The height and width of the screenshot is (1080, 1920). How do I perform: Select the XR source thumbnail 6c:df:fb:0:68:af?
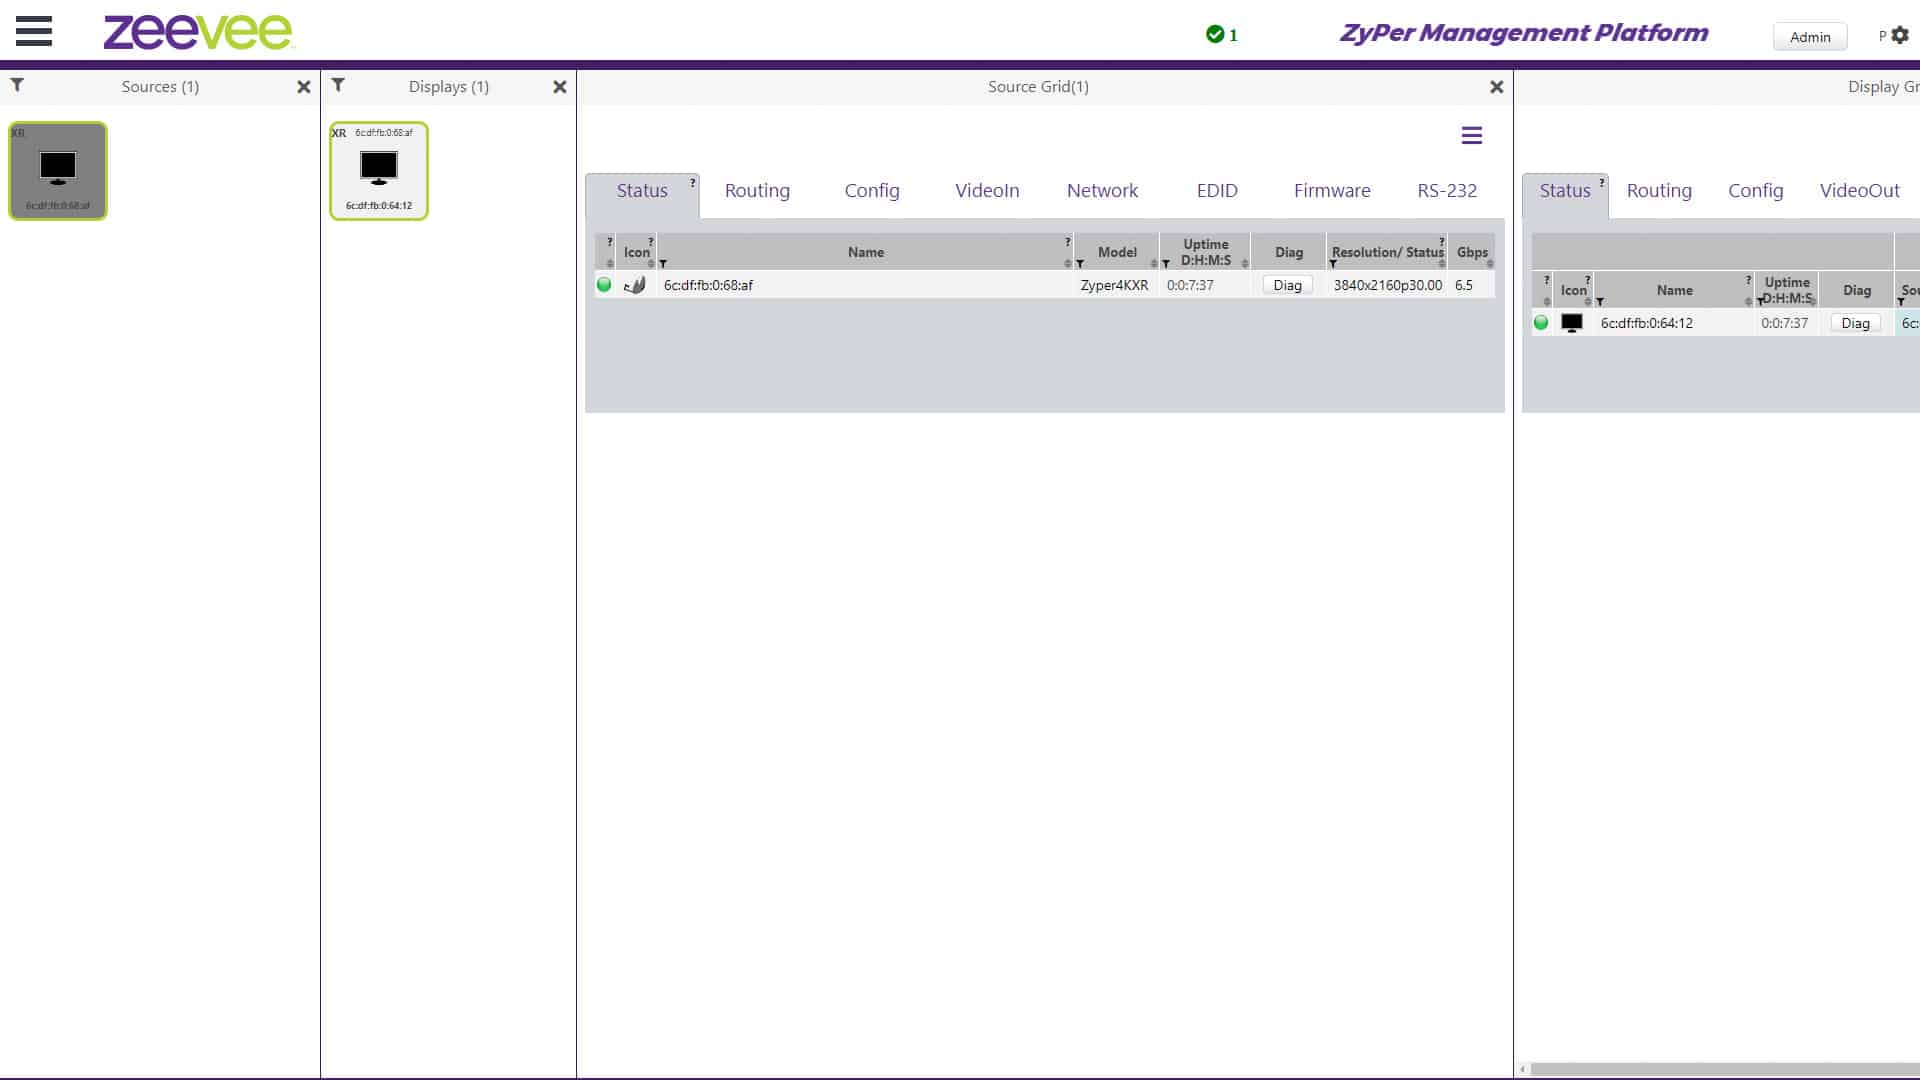click(58, 171)
